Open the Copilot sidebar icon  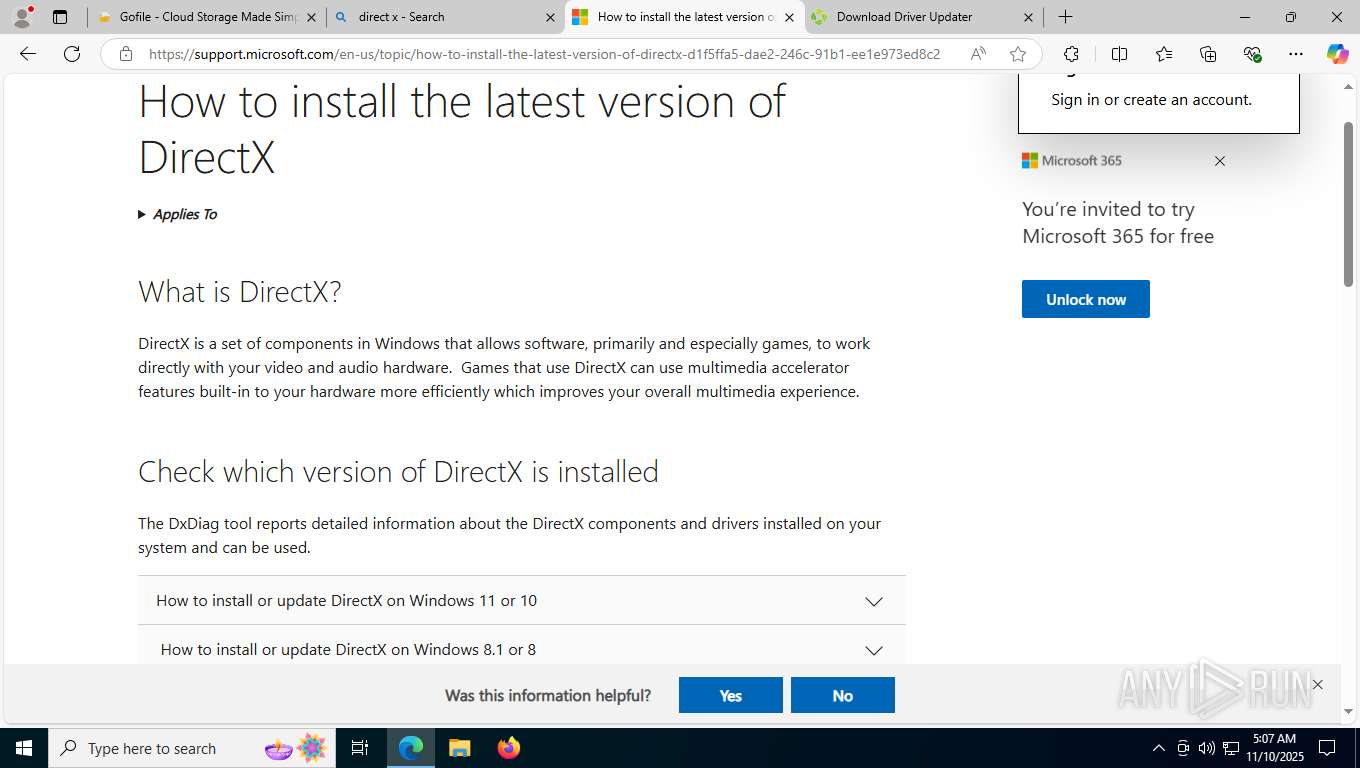(1337, 54)
